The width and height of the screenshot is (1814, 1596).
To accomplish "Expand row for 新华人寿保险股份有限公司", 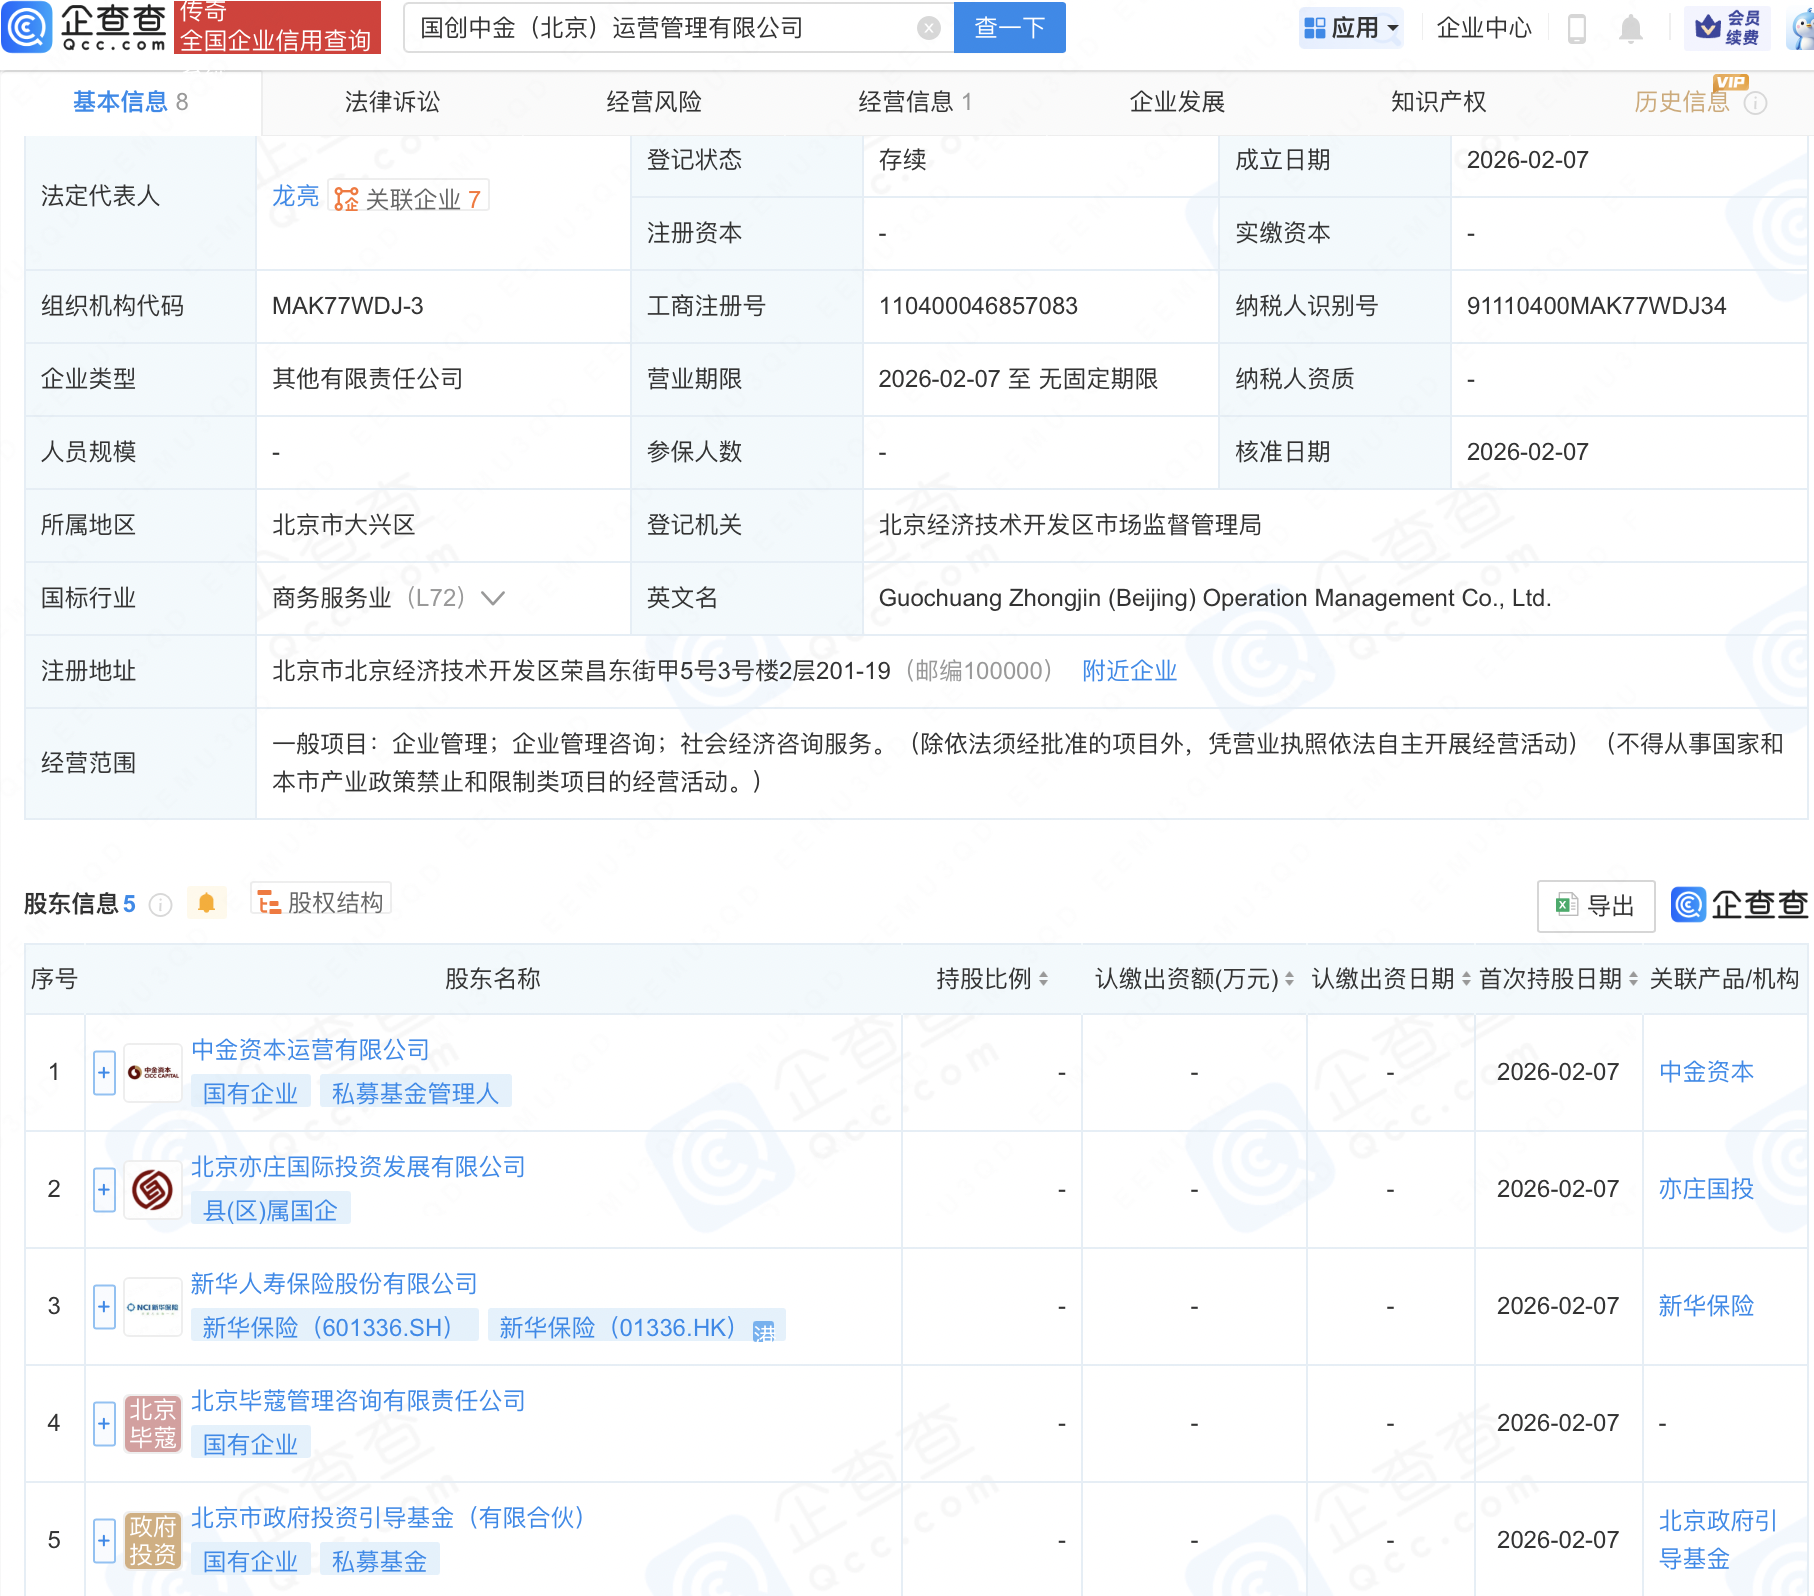I will [104, 1307].
